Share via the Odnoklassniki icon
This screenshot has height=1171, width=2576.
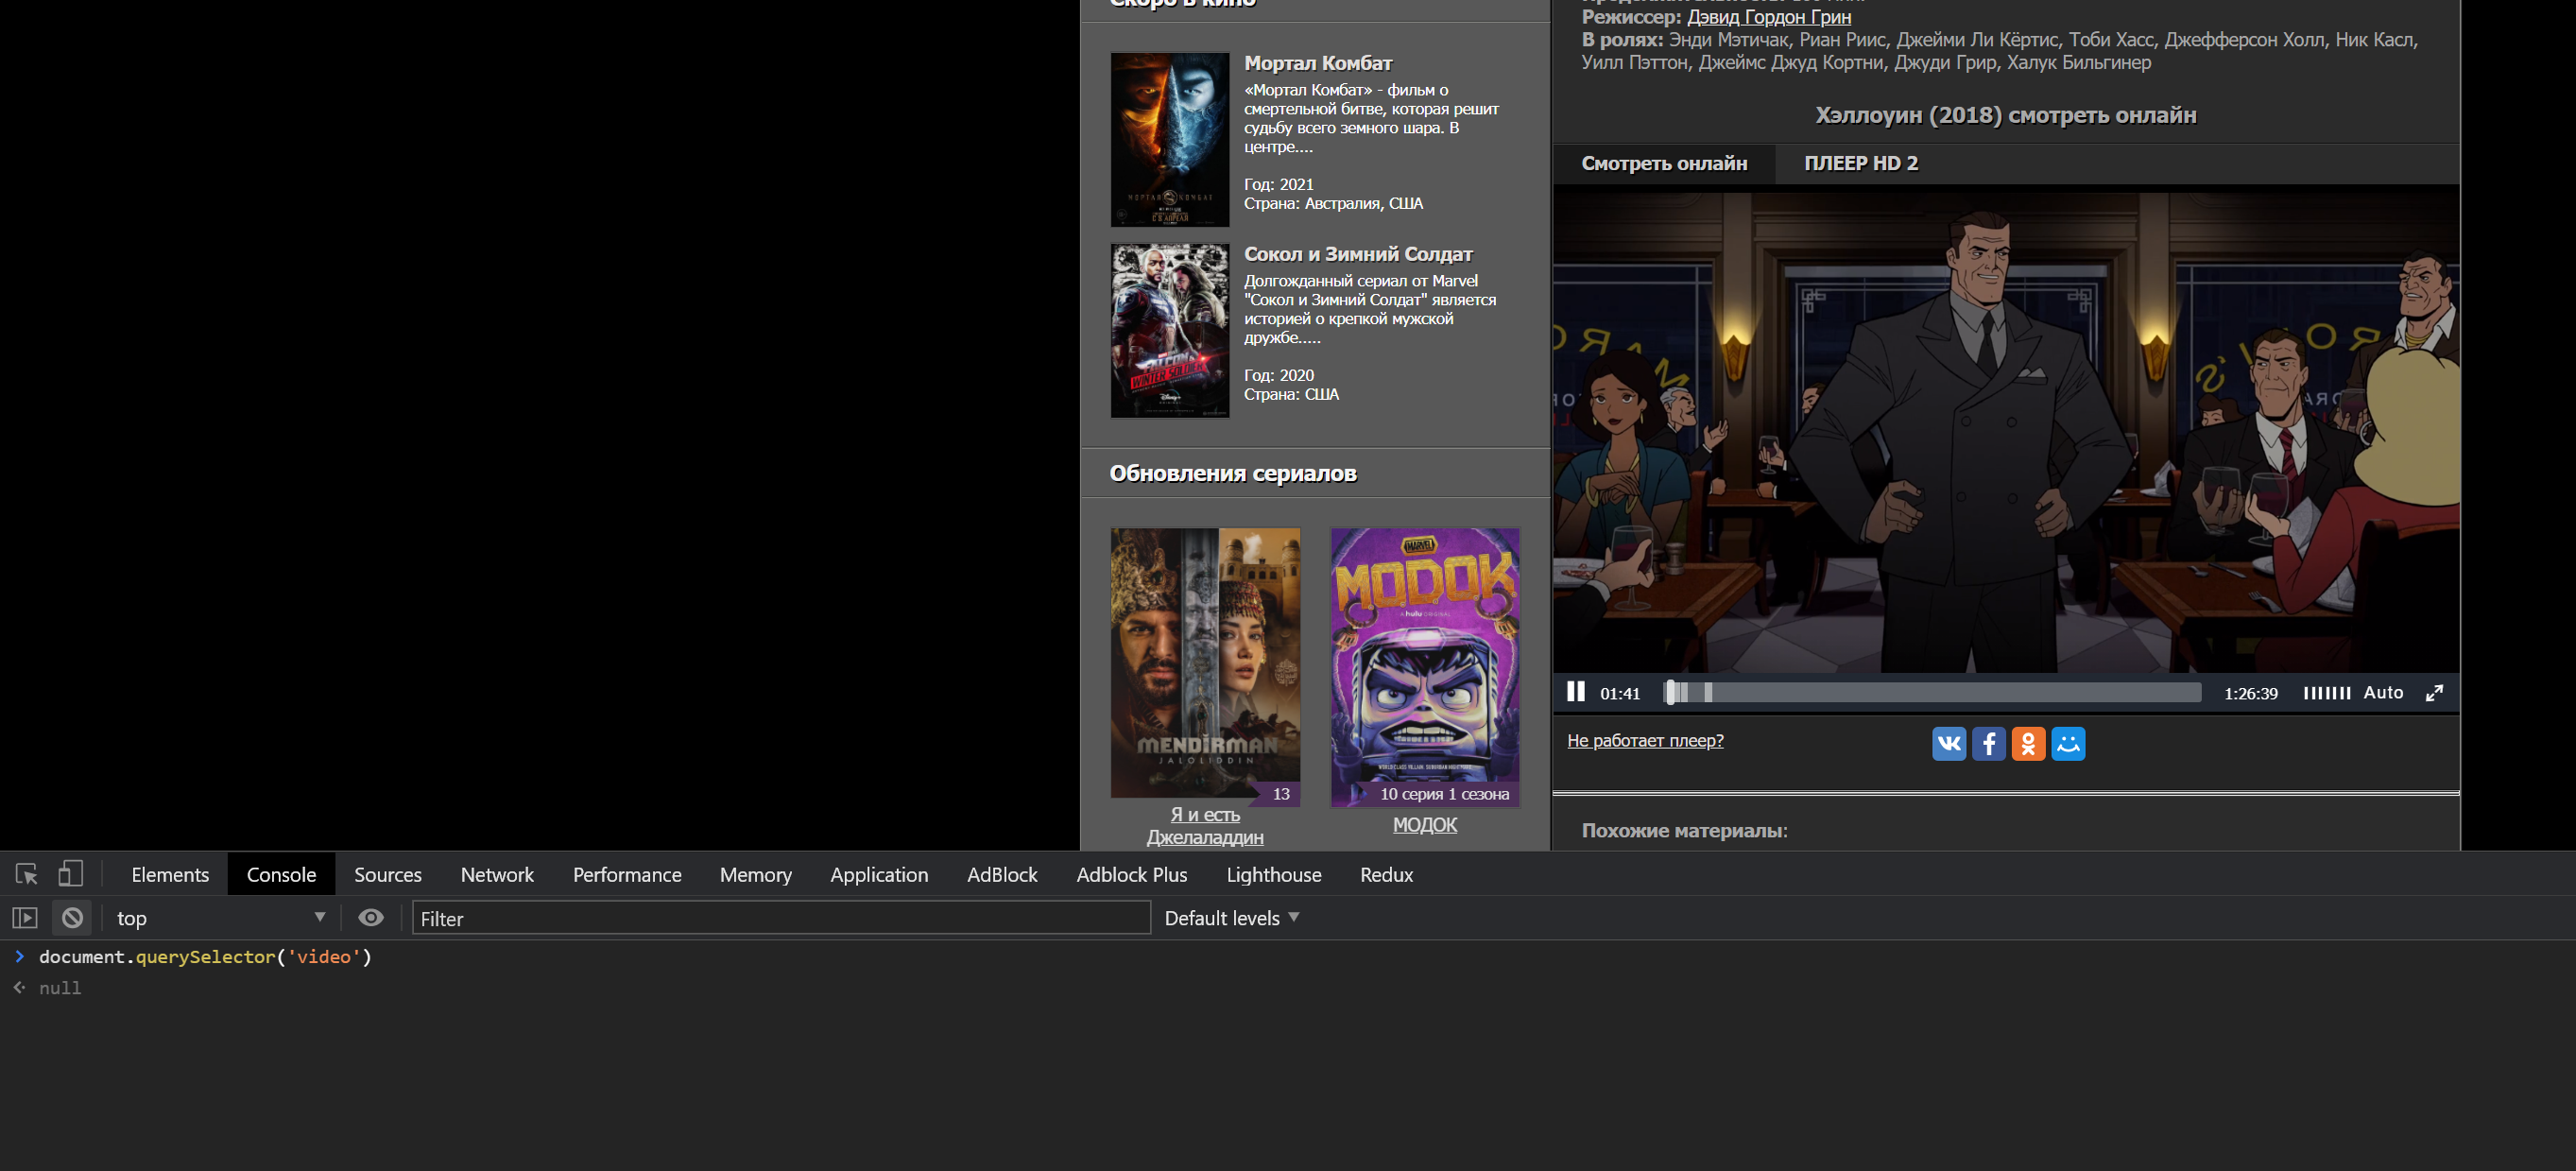pyautogui.click(x=2028, y=744)
